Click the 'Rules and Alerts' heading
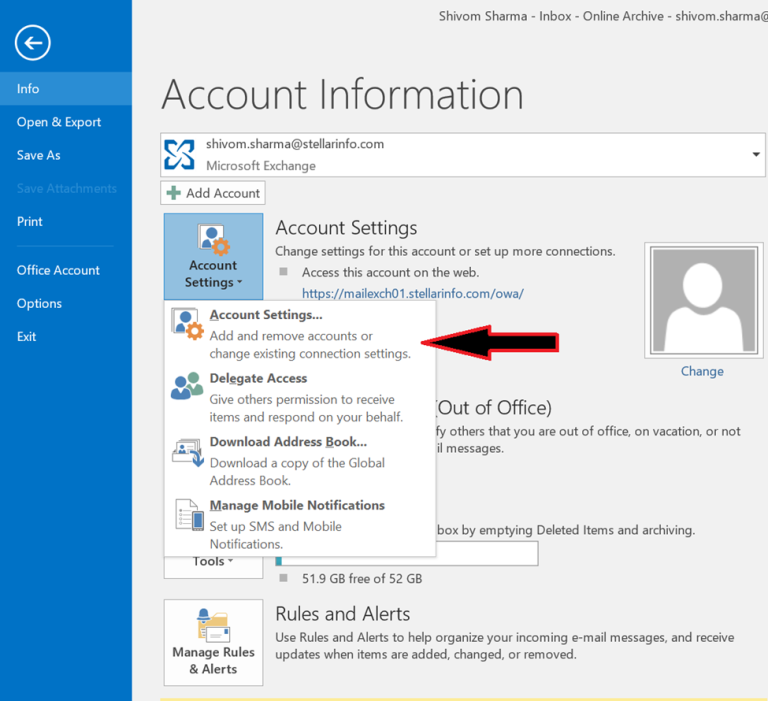The image size is (768, 701). pyautogui.click(x=343, y=614)
